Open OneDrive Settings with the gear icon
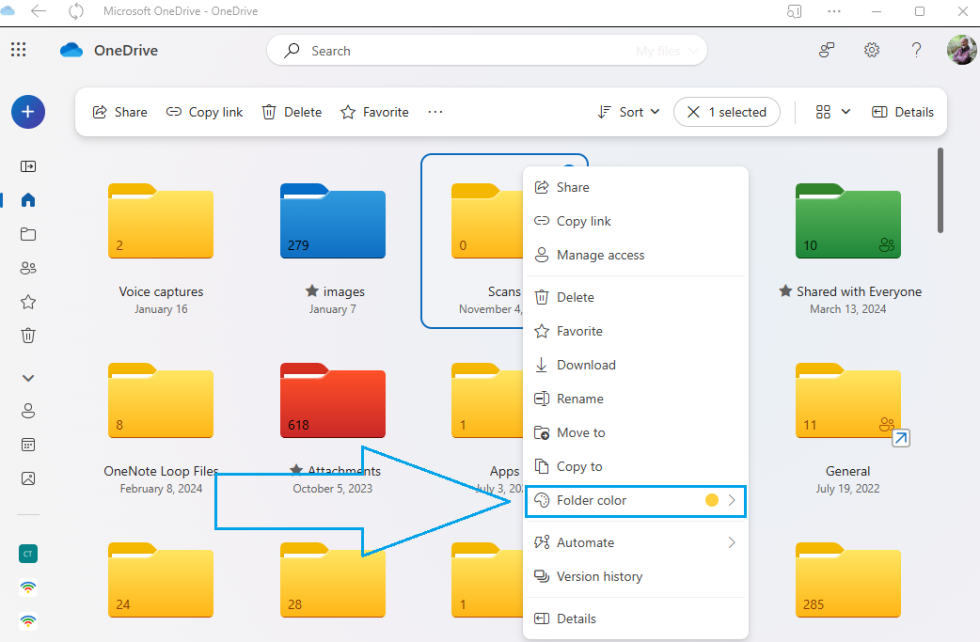This screenshot has height=642, width=980. click(x=871, y=49)
